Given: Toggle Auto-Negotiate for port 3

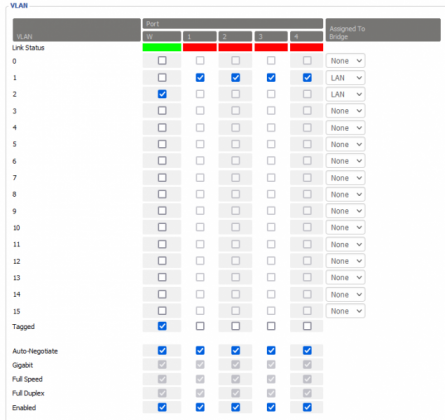Looking at the screenshot, I should (271, 350).
